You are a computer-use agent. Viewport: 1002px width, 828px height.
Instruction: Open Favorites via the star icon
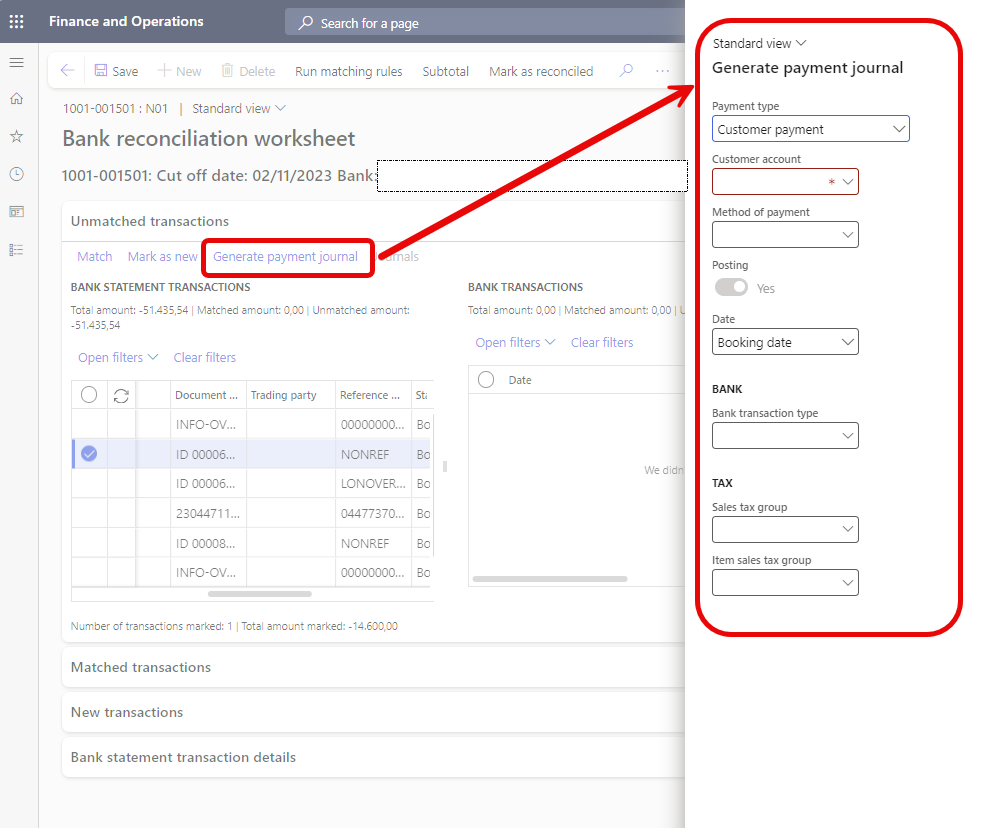pyautogui.click(x=15, y=136)
